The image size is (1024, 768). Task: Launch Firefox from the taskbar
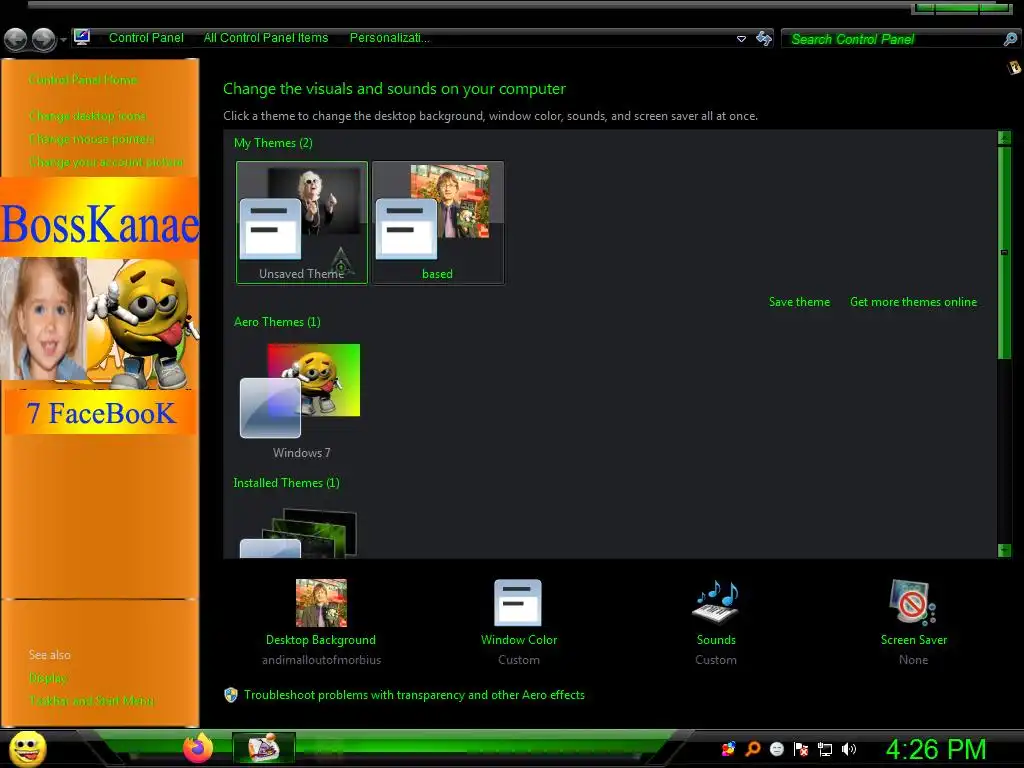click(x=198, y=748)
